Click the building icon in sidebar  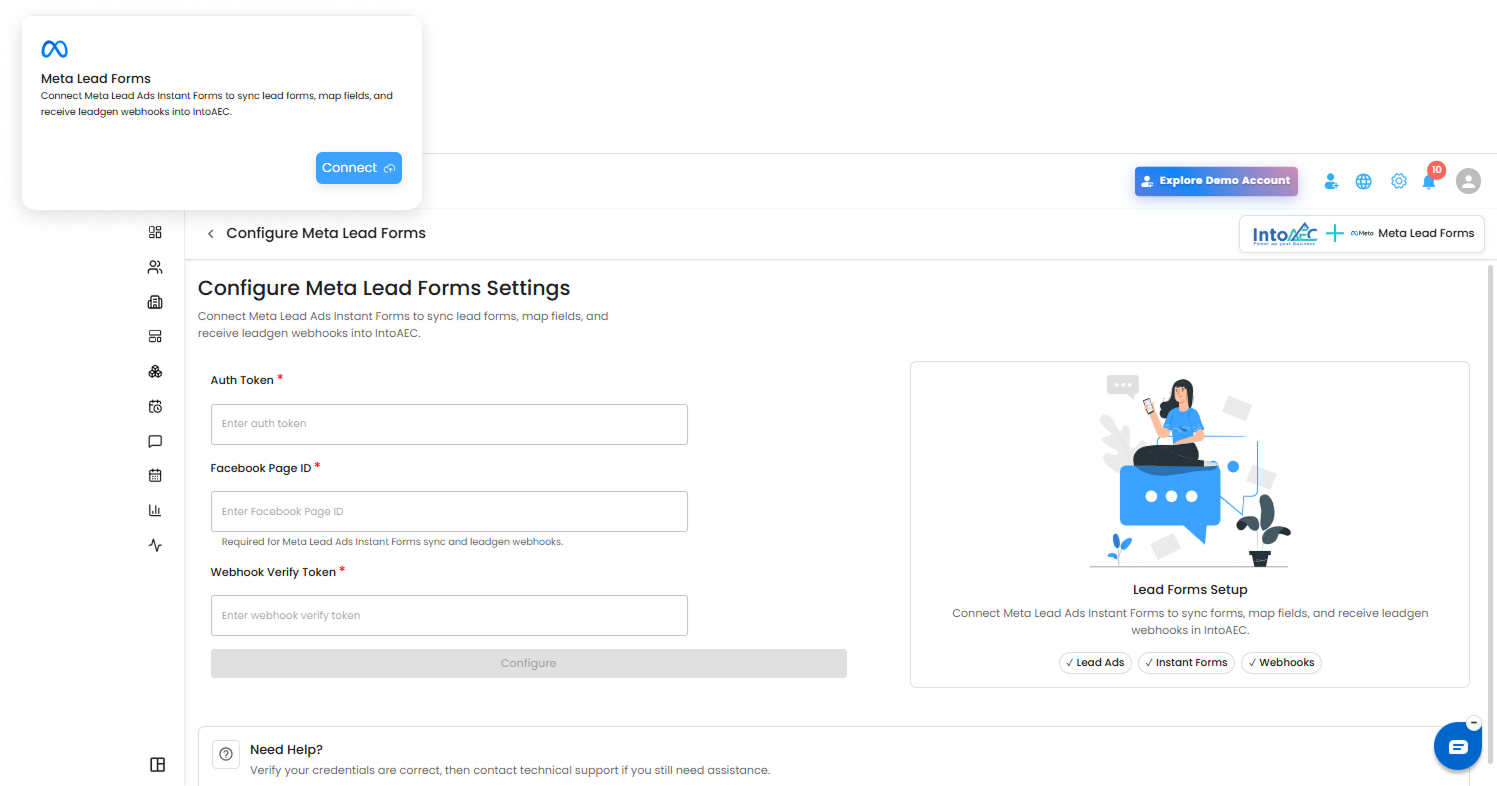[x=155, y=302]
